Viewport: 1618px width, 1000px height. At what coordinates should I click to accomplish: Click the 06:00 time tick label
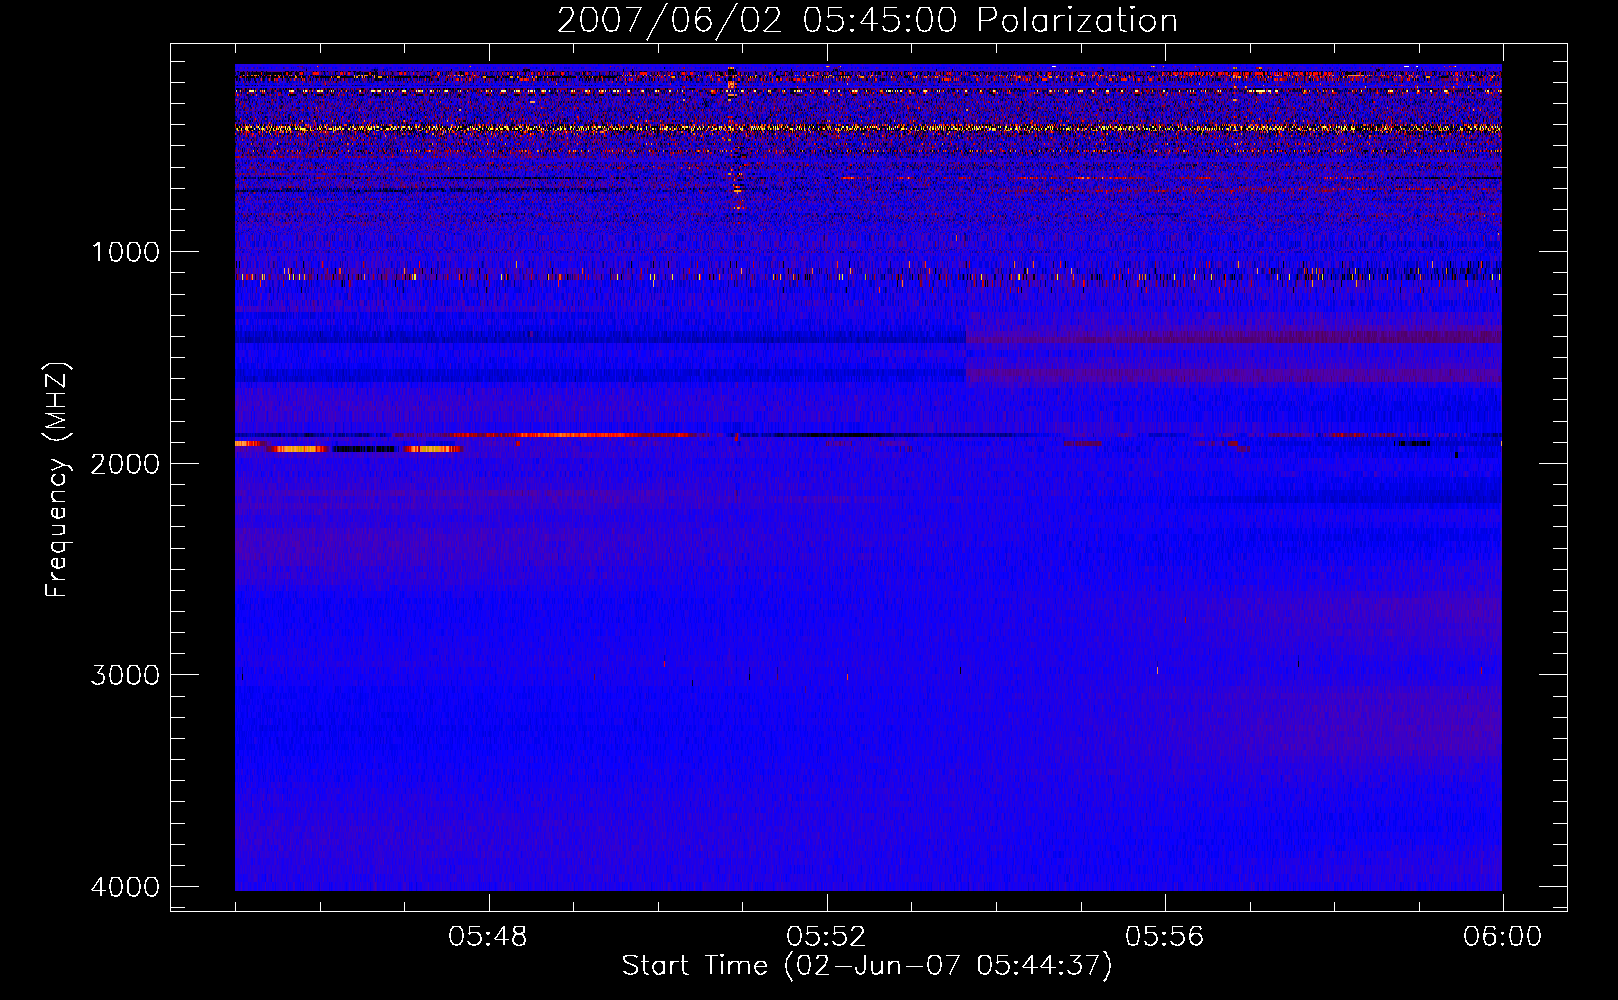click(1502, 937)
